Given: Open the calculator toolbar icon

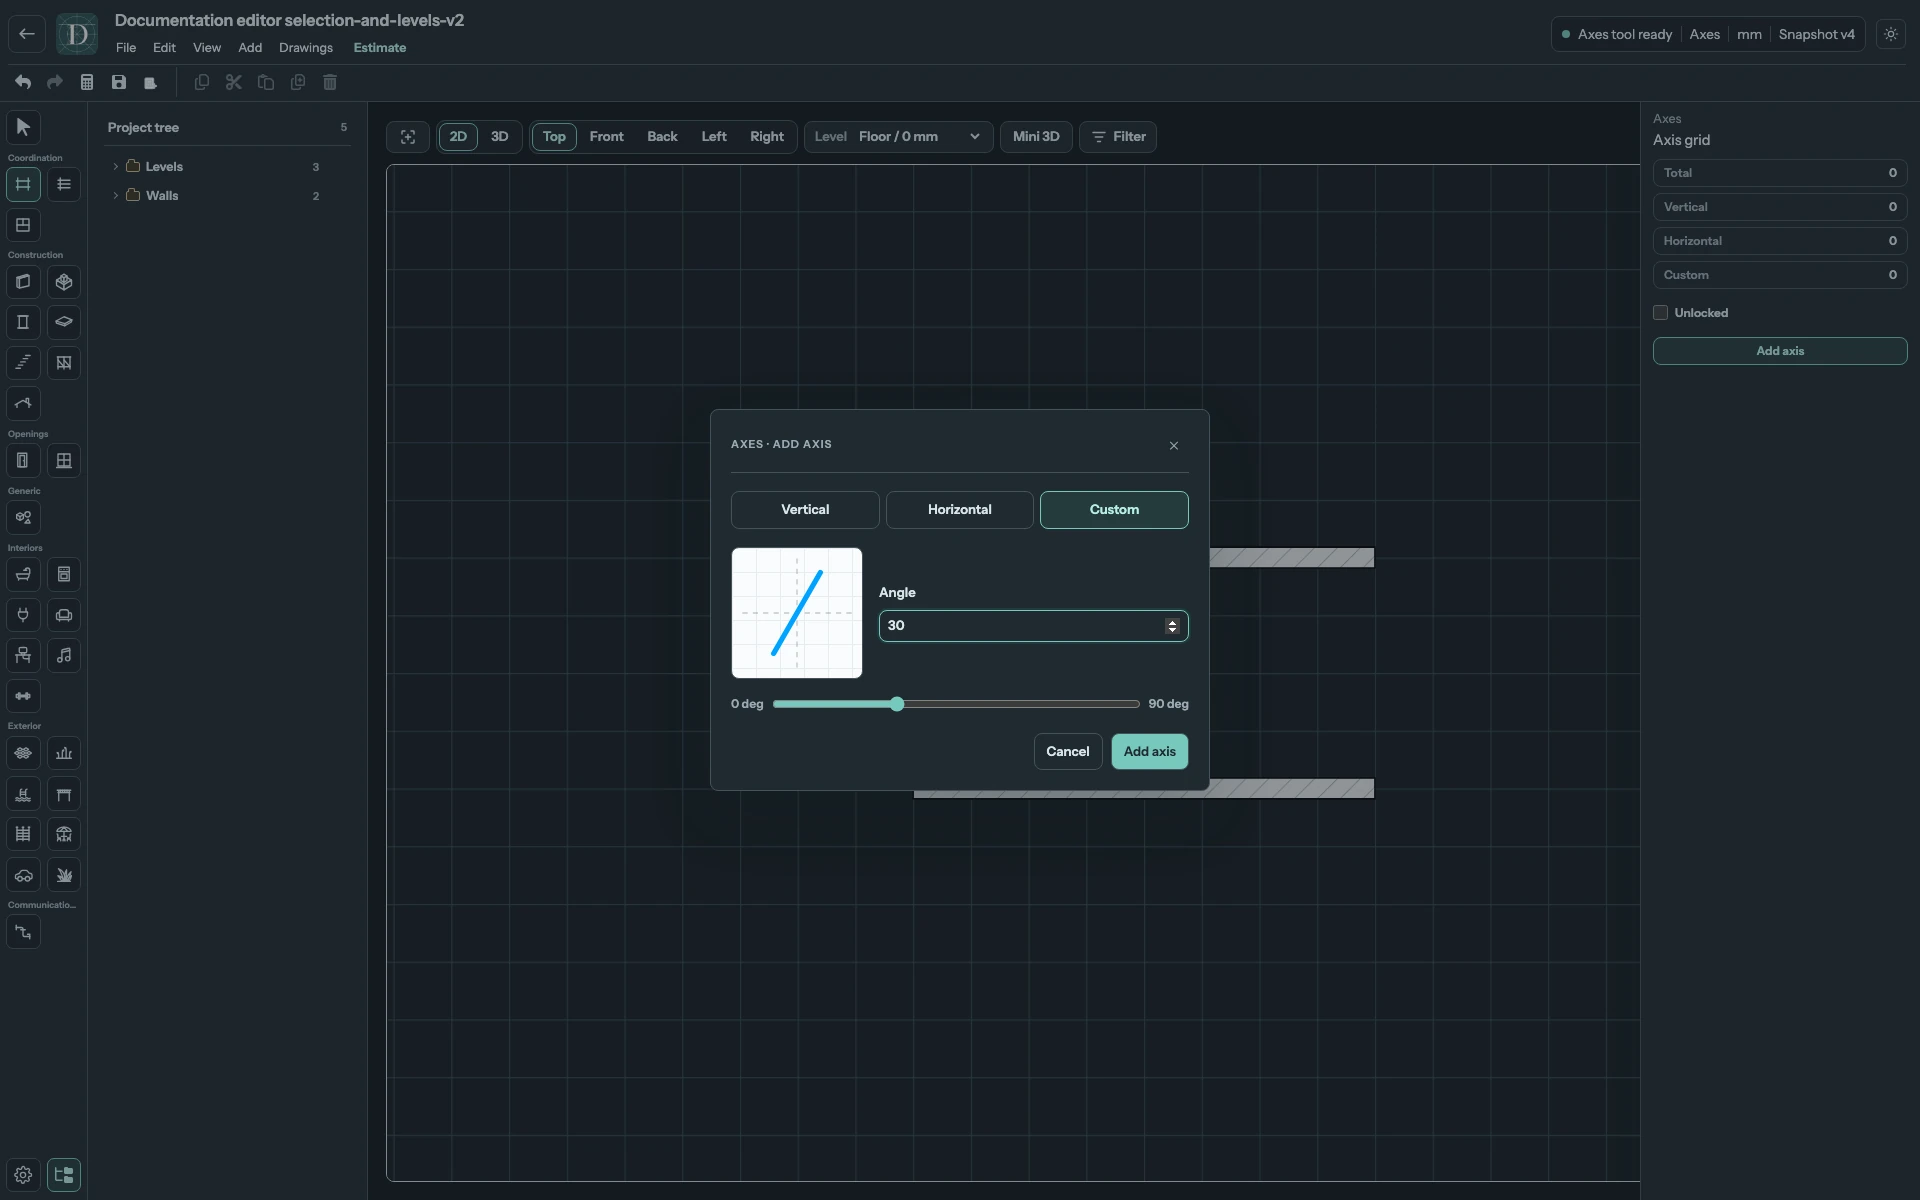Looking at the screenshot, I should (x=87, y=82).
